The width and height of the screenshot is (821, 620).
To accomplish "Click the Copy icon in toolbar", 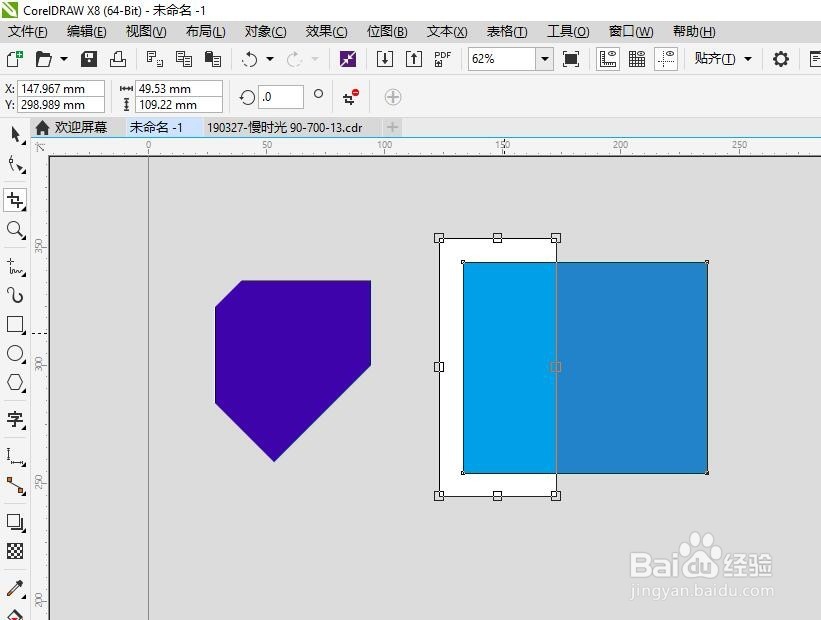I will click(184, 59).
